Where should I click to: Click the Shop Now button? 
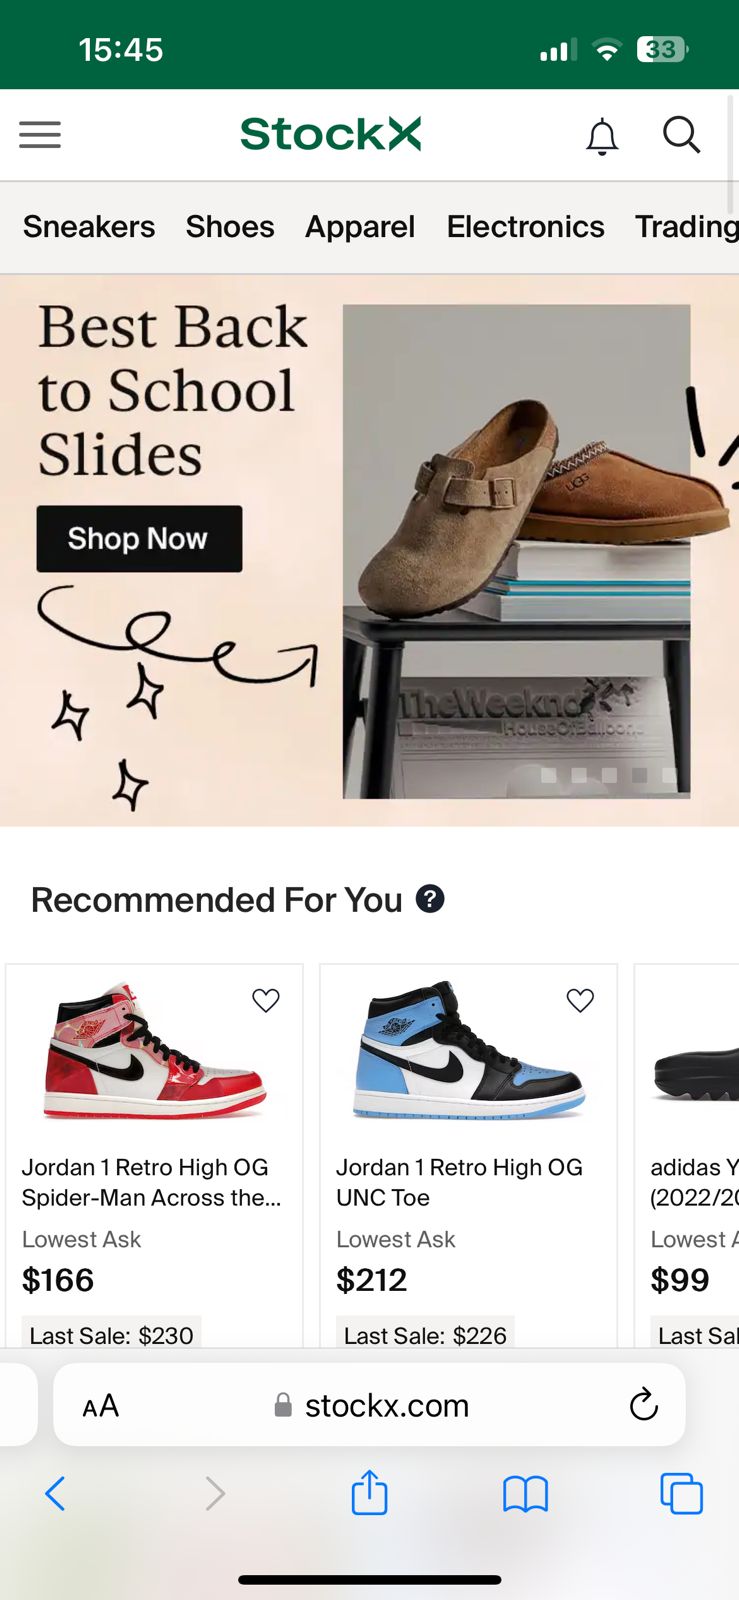tap(139, 539)
